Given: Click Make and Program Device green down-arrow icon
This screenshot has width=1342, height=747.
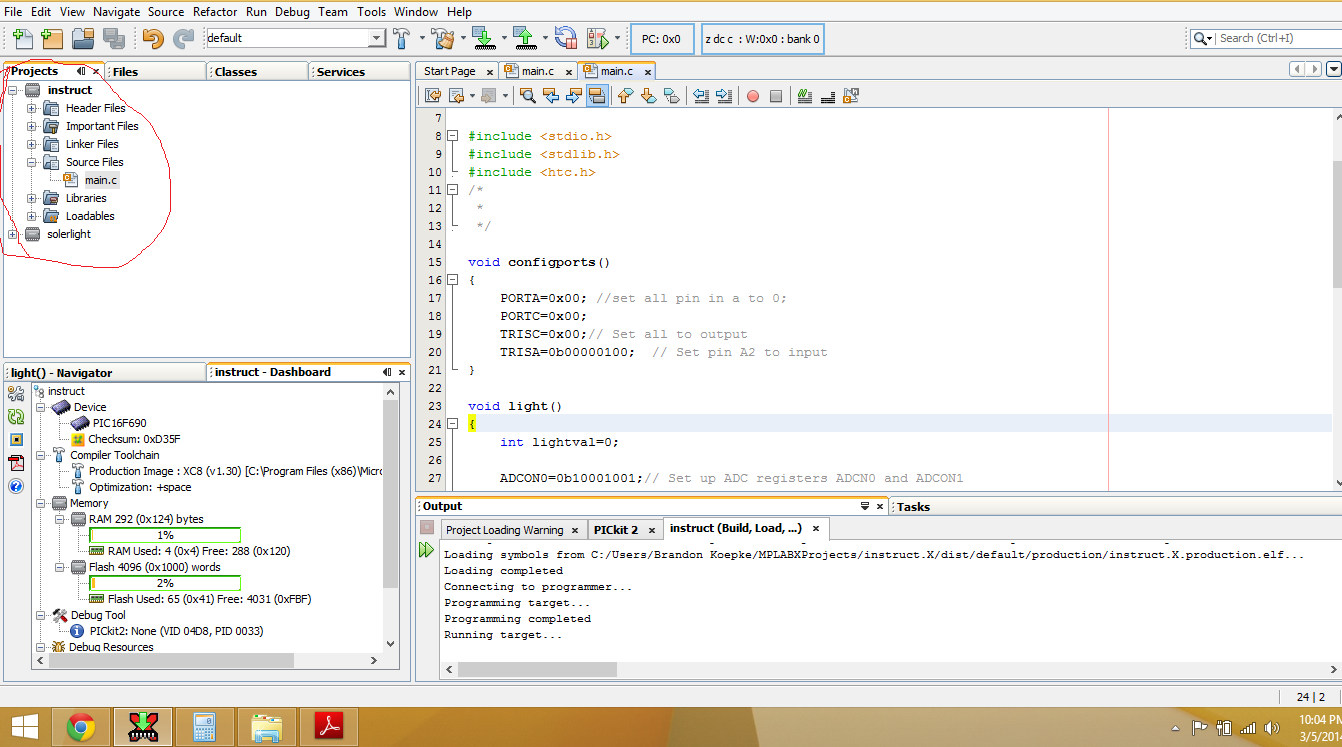Looking at the screenshot, I should pyautogui.click(x=482, y=39).
